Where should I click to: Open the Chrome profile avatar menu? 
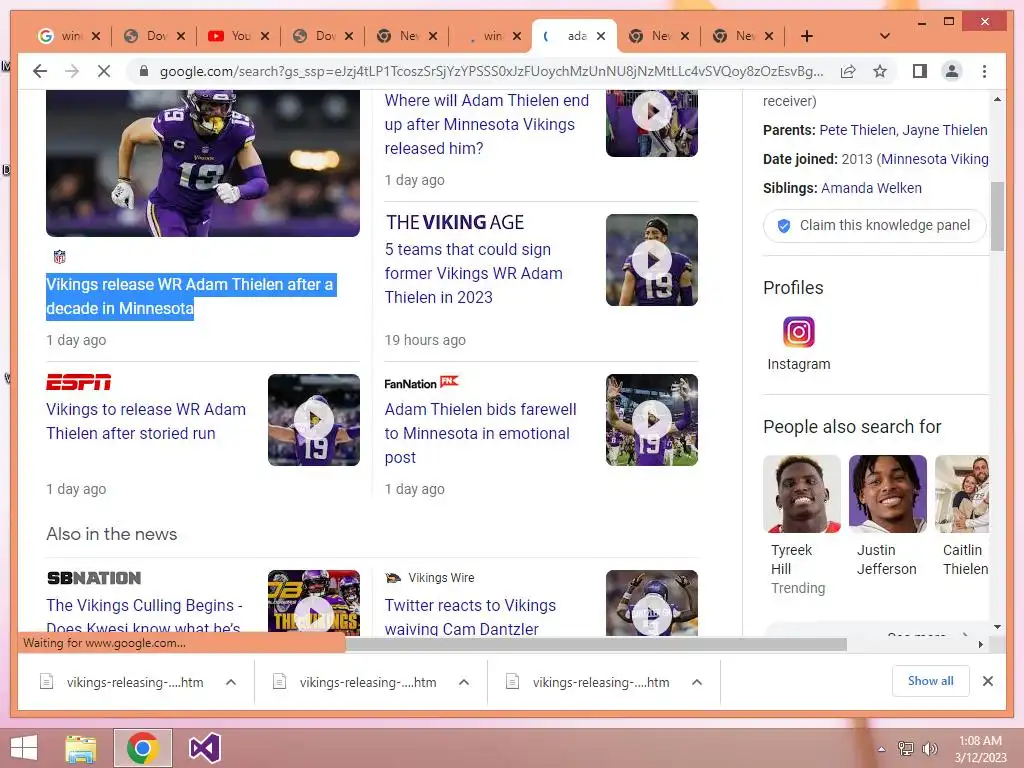click(x=952, y=71)
